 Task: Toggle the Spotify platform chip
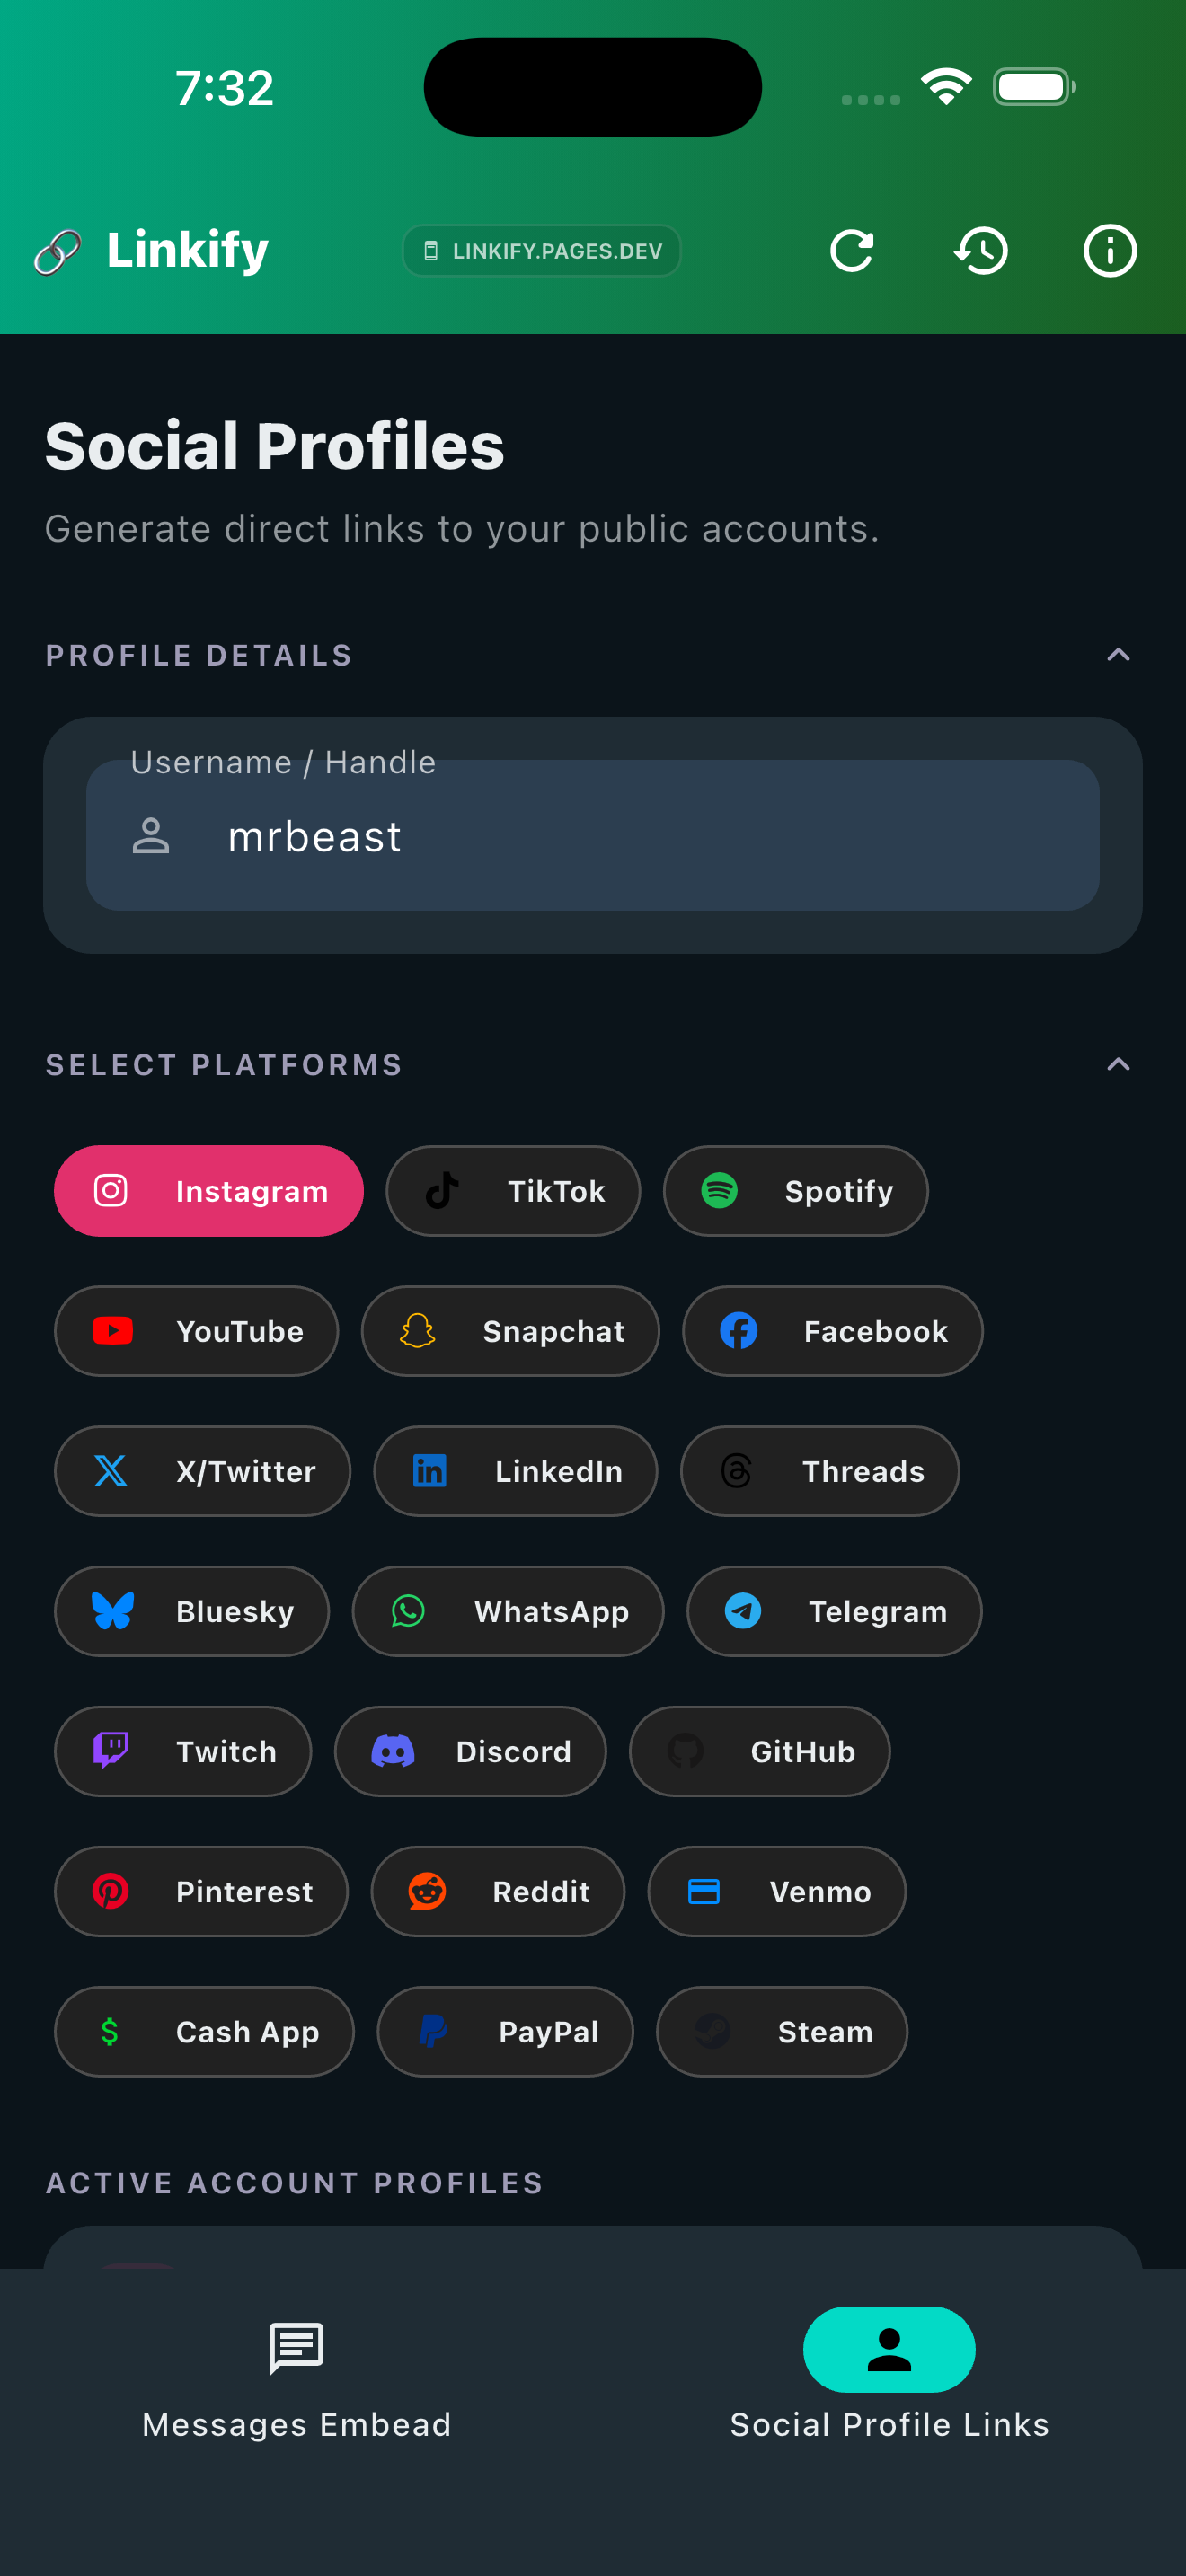click(x=795, y=1191)
